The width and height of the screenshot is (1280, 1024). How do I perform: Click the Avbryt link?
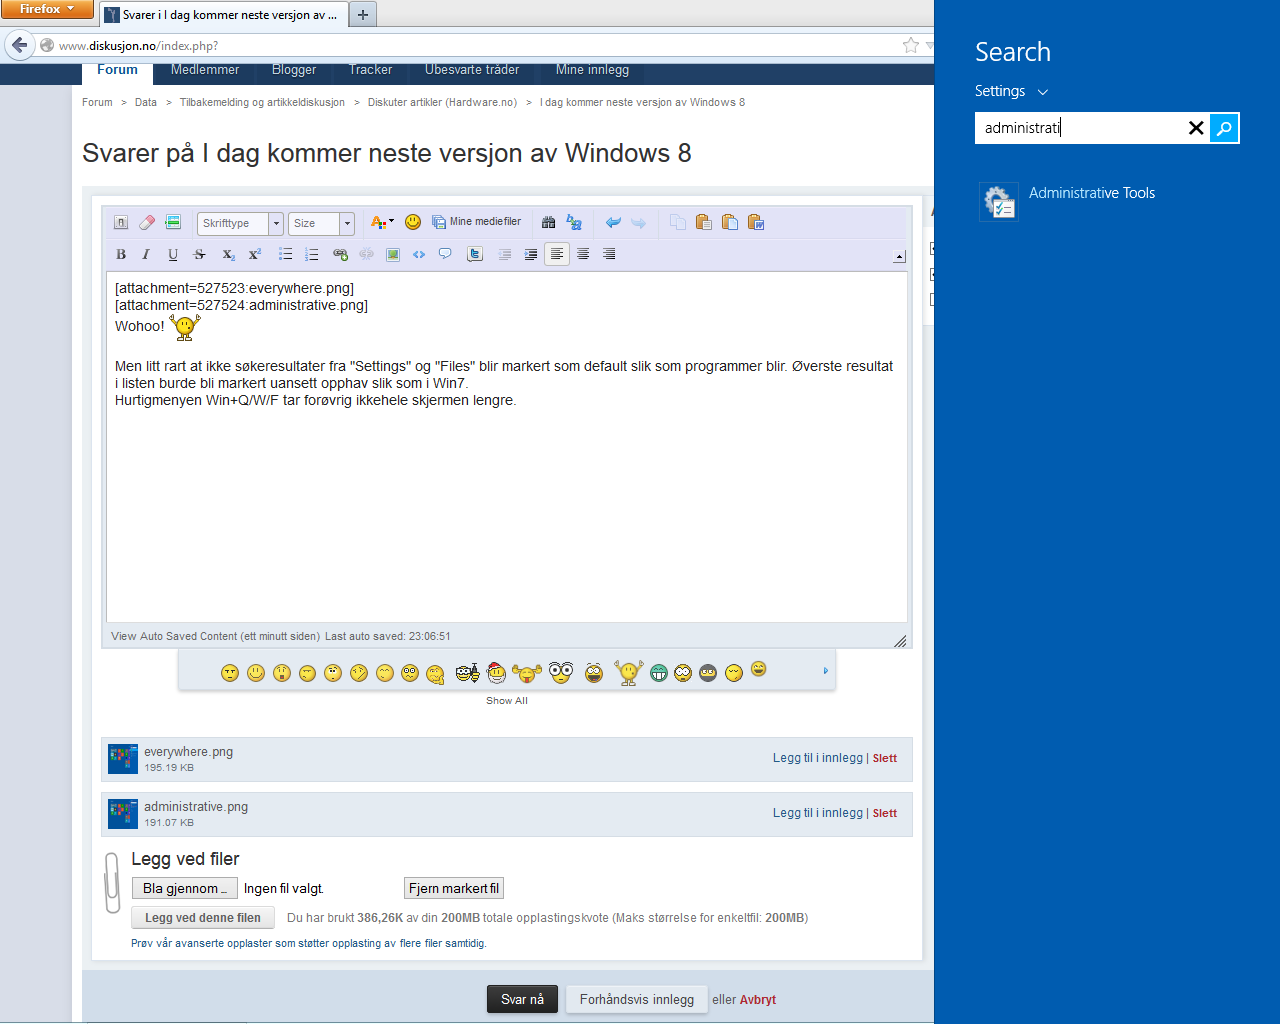tap(758, 999)
